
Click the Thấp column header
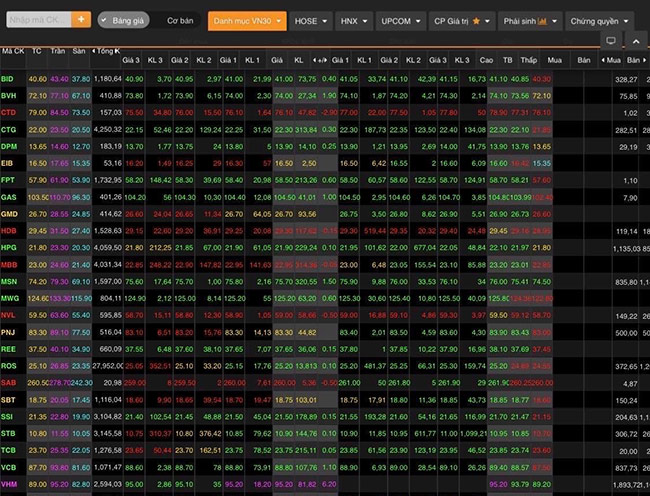pyautogui.click(x=529, y=60)
